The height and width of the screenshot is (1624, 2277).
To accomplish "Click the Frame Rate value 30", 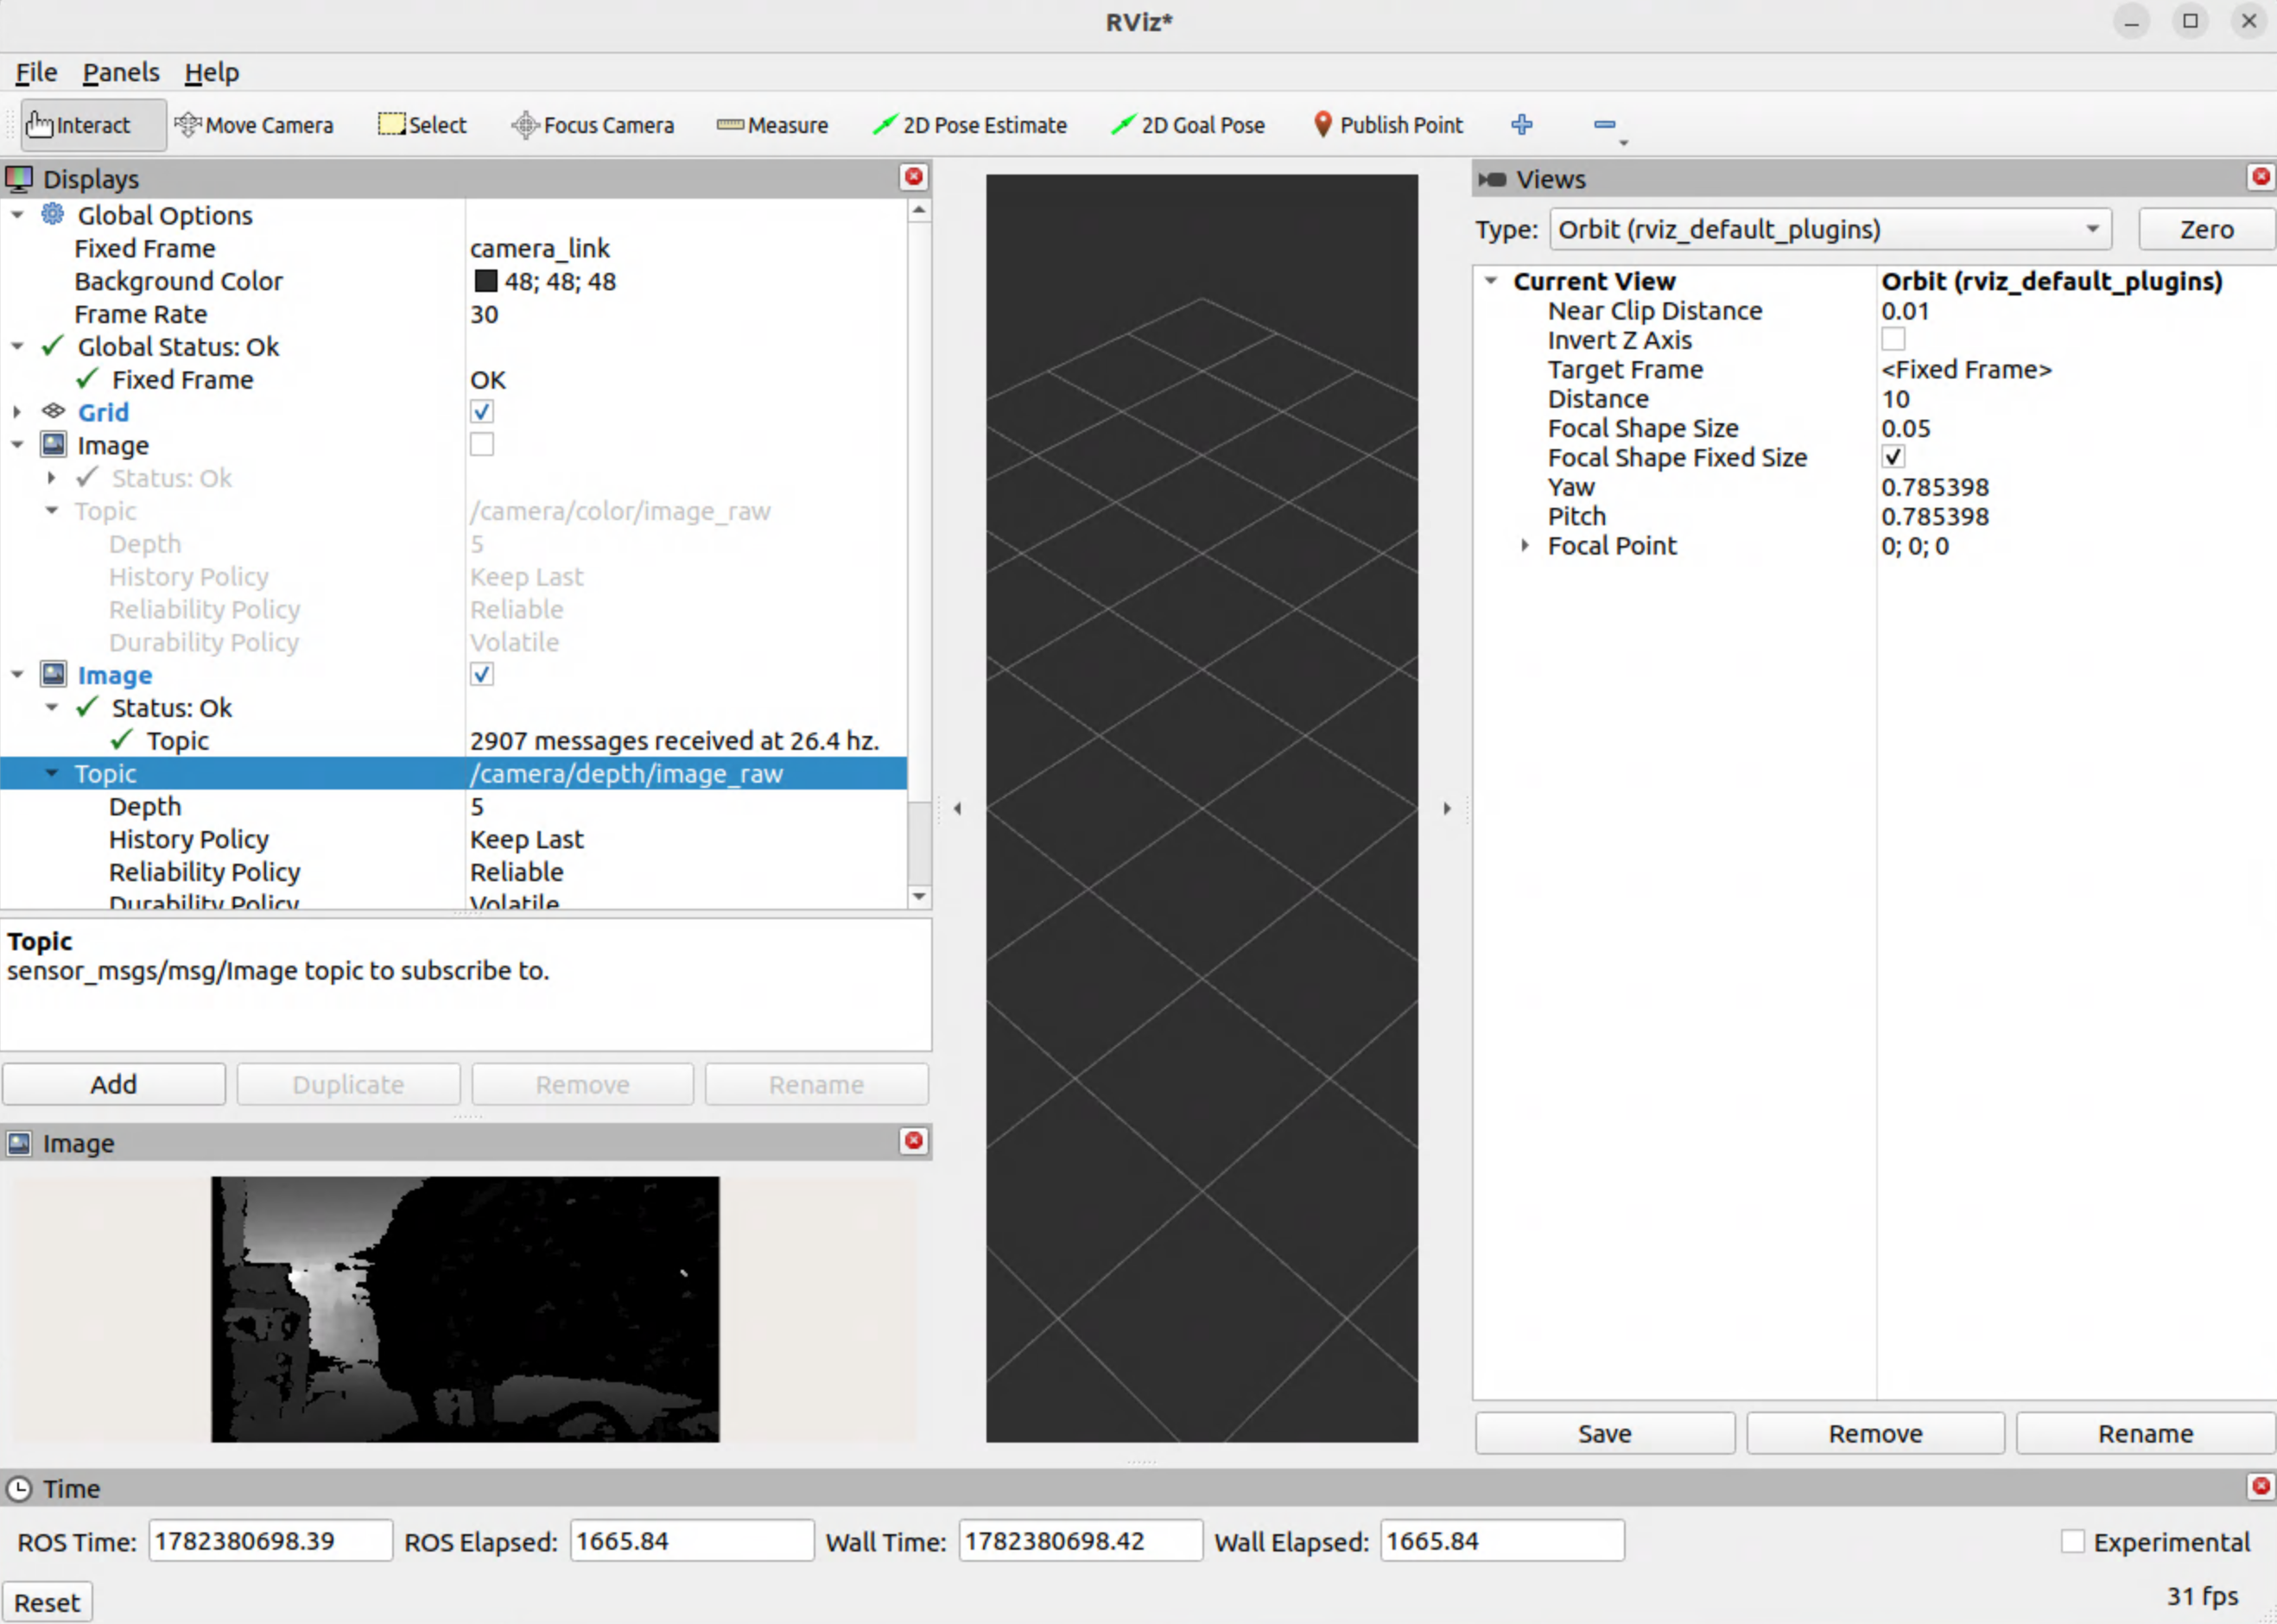I will (484, 314).
